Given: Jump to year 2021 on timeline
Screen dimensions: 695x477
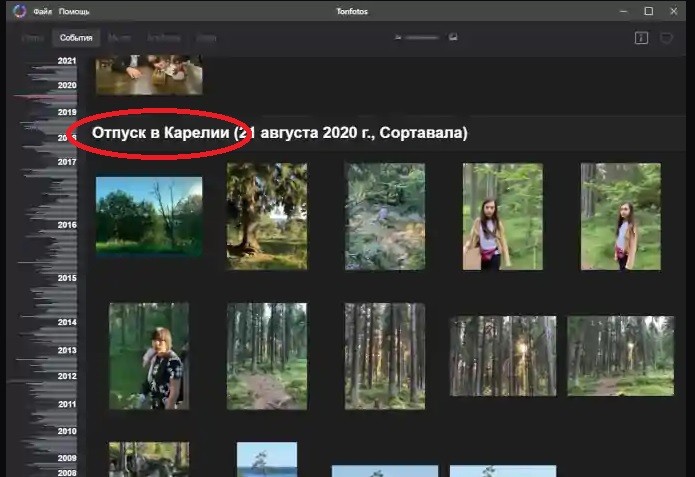Looking at the screenshot, I should point(67,61).
